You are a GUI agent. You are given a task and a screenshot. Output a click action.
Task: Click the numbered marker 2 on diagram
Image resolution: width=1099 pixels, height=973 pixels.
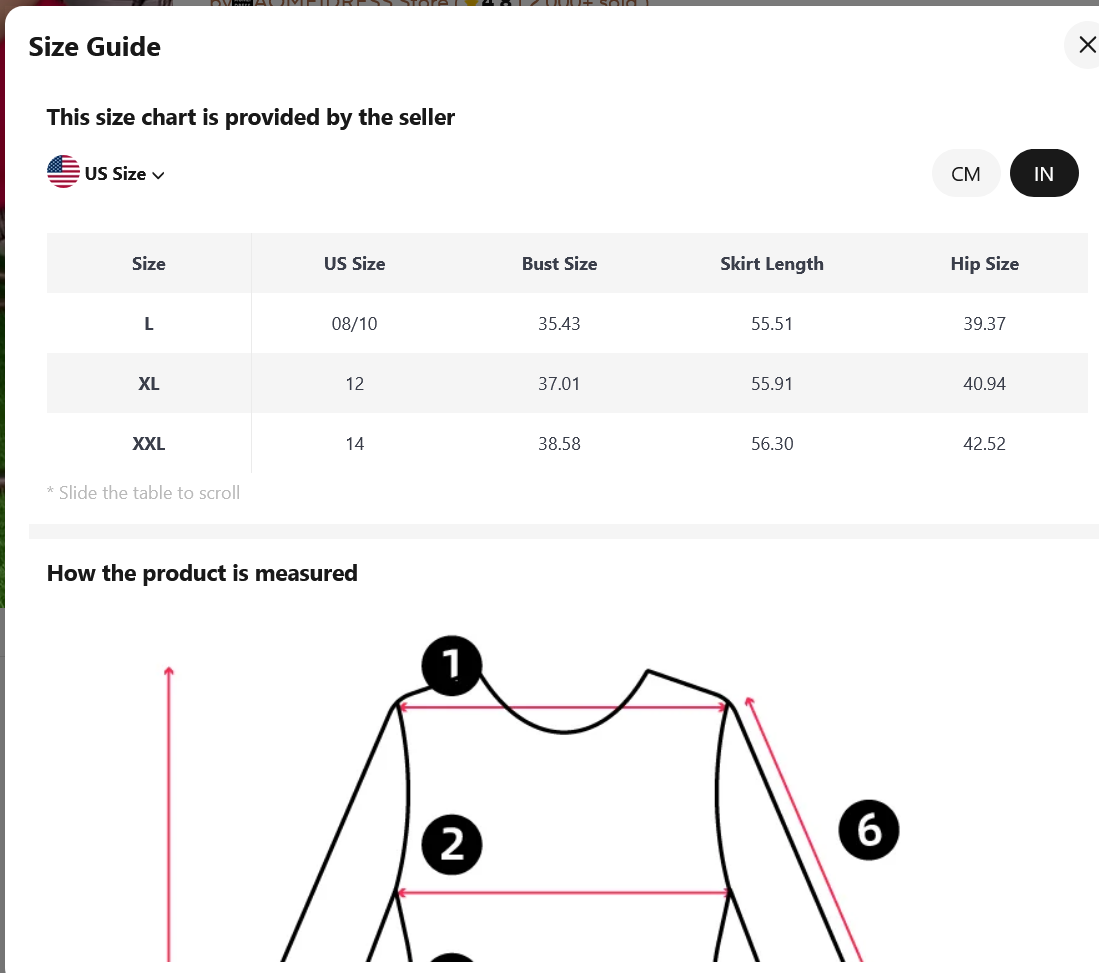(452, 845)
